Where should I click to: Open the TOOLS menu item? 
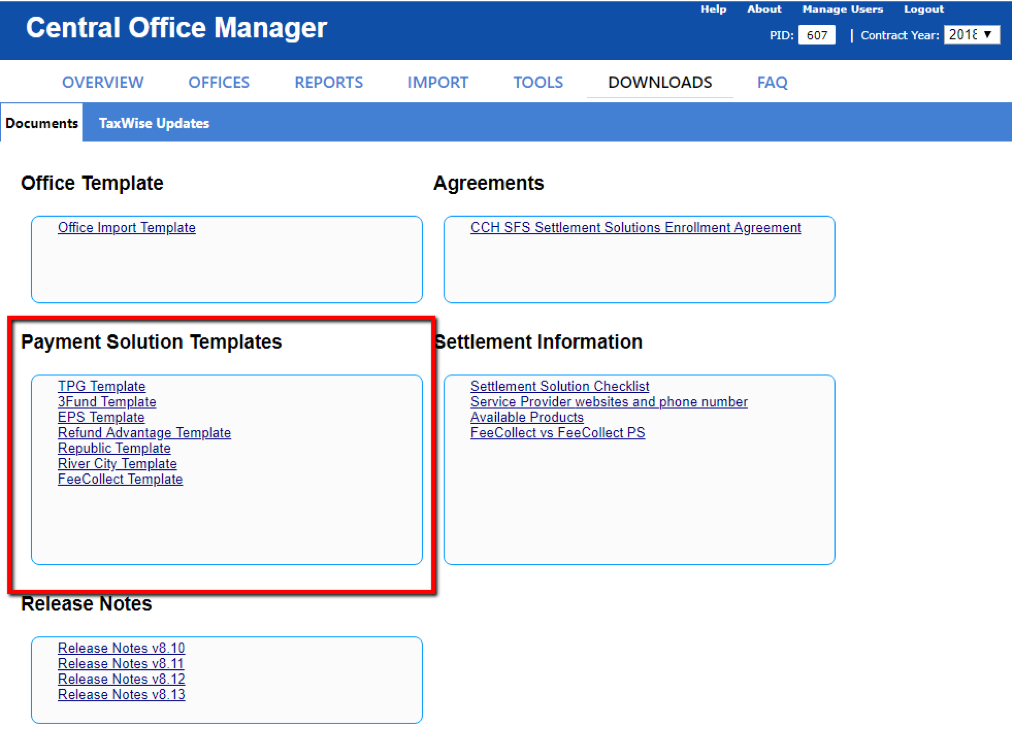(x=538, y=83)
